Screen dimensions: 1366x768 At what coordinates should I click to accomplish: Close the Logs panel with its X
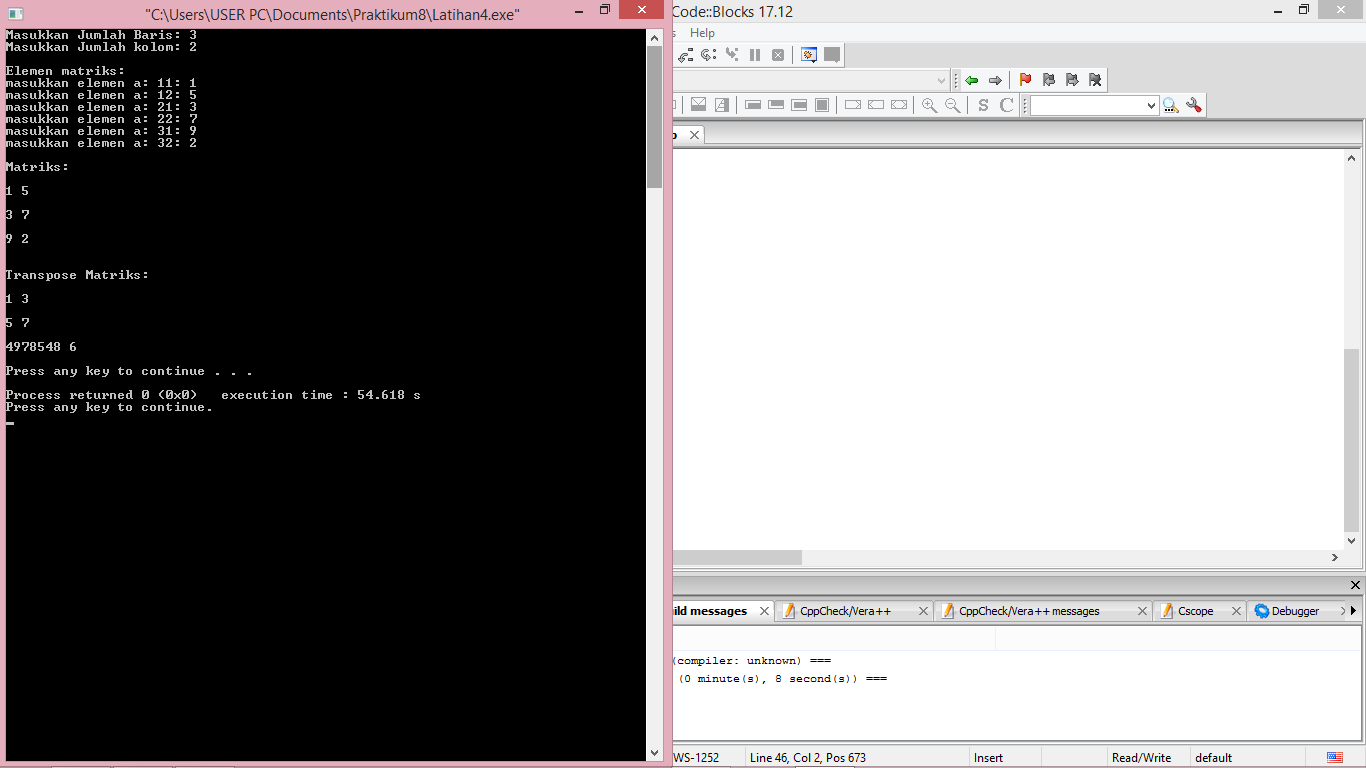tap(1355, 585)
